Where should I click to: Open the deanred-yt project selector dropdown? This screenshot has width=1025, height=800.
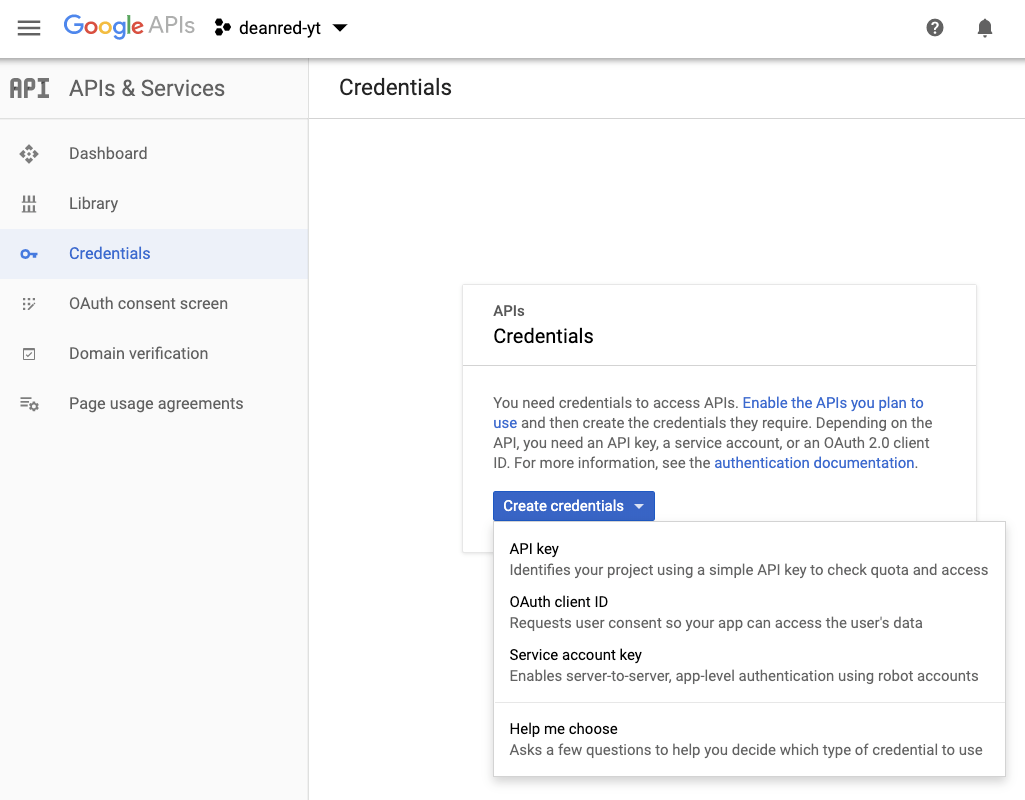[281, 28]
